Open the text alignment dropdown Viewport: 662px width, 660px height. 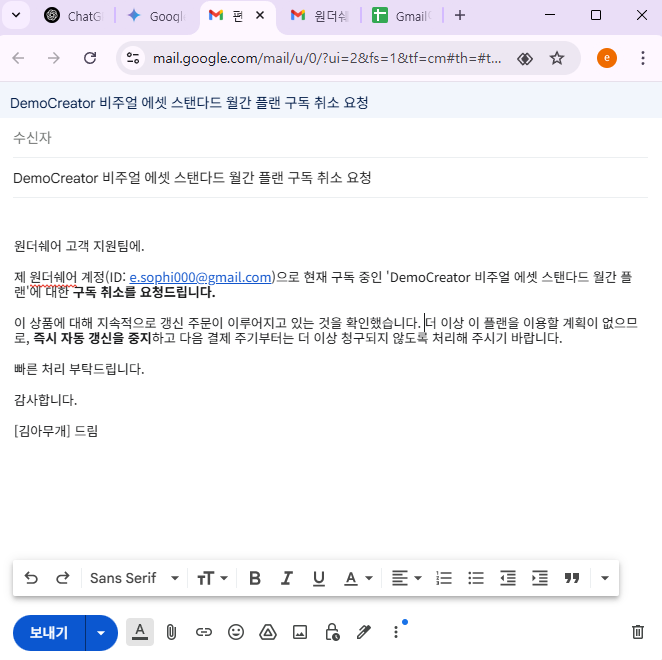point(406,578)
